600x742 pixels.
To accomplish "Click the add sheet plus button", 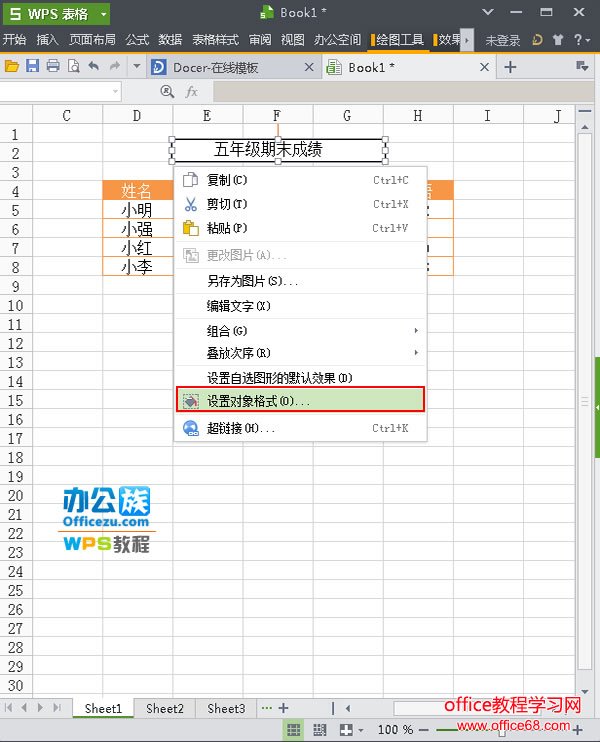I will coord(283,708).
